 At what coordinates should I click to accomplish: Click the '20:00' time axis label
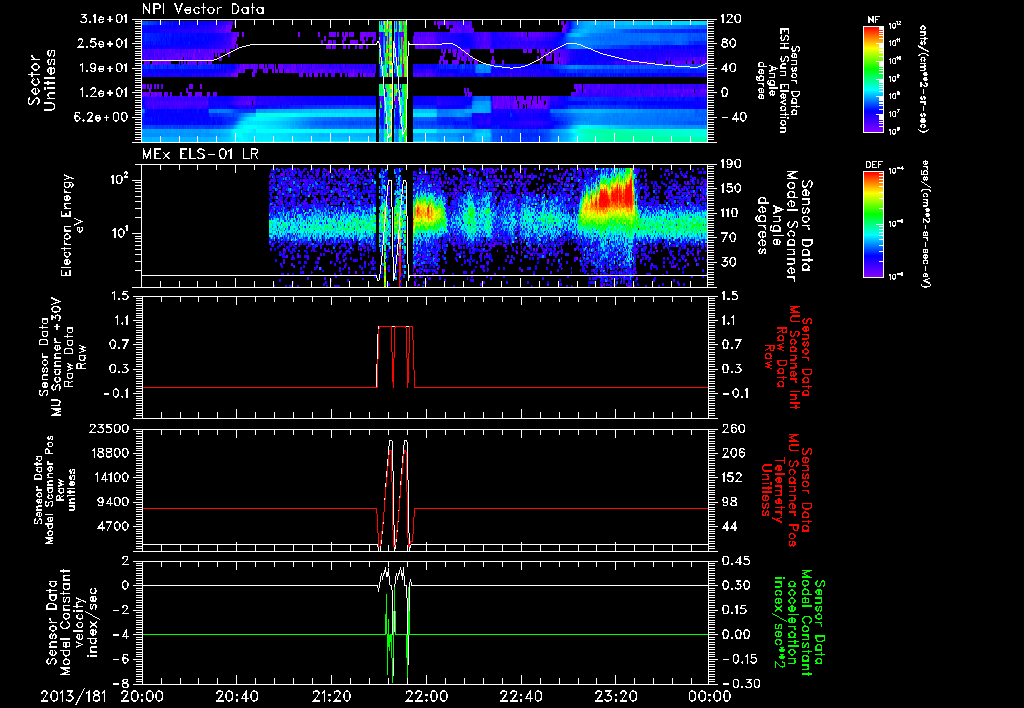tap(142, 696)
